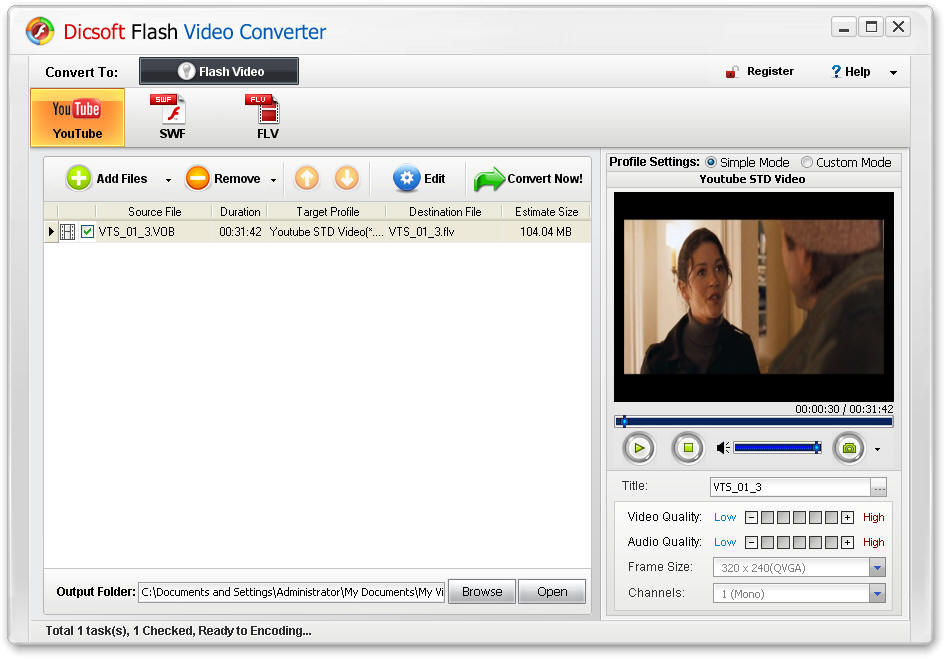
Task: Decrease Audio Quality with the minus button
Action: [751, 542]
